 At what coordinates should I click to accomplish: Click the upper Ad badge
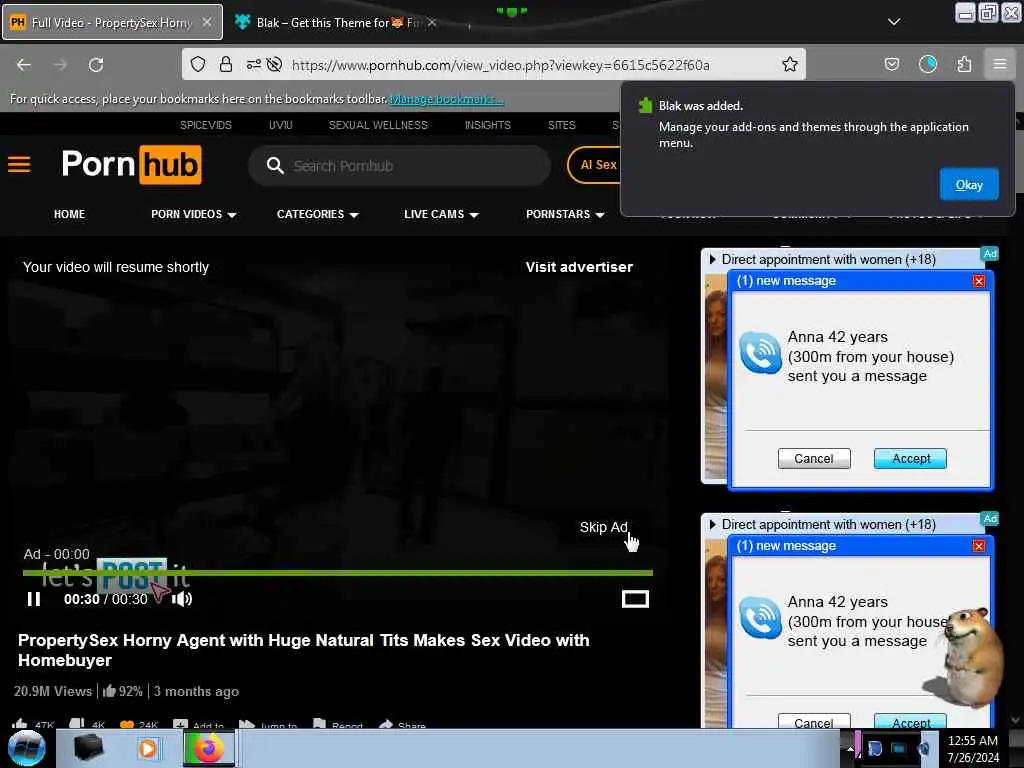click(x=990, y=253)
